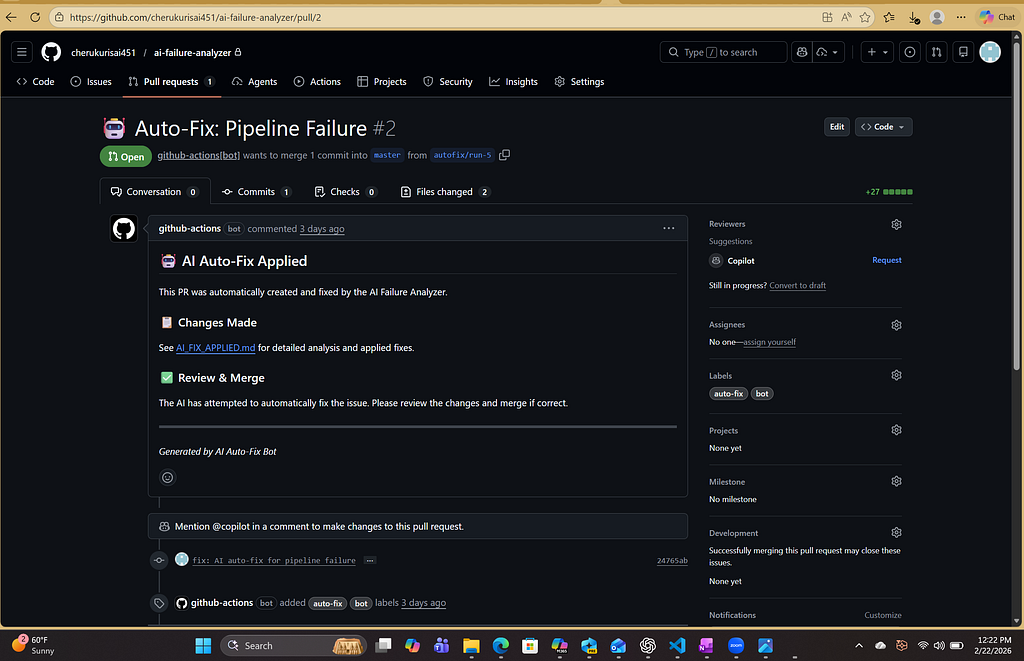Open the AI_FIX_APPLIED.md link
The width and height of the screenshot is (1024, 661).
tap(216, 347)
